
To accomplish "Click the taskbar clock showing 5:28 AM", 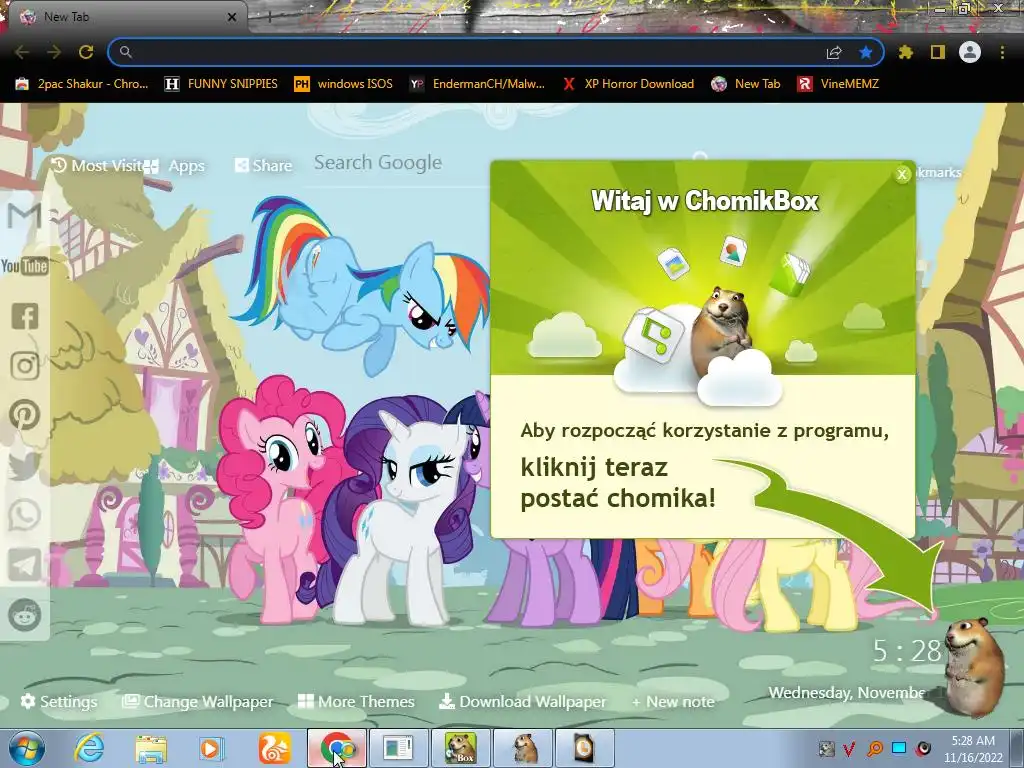I will click(x=972, y=748).
